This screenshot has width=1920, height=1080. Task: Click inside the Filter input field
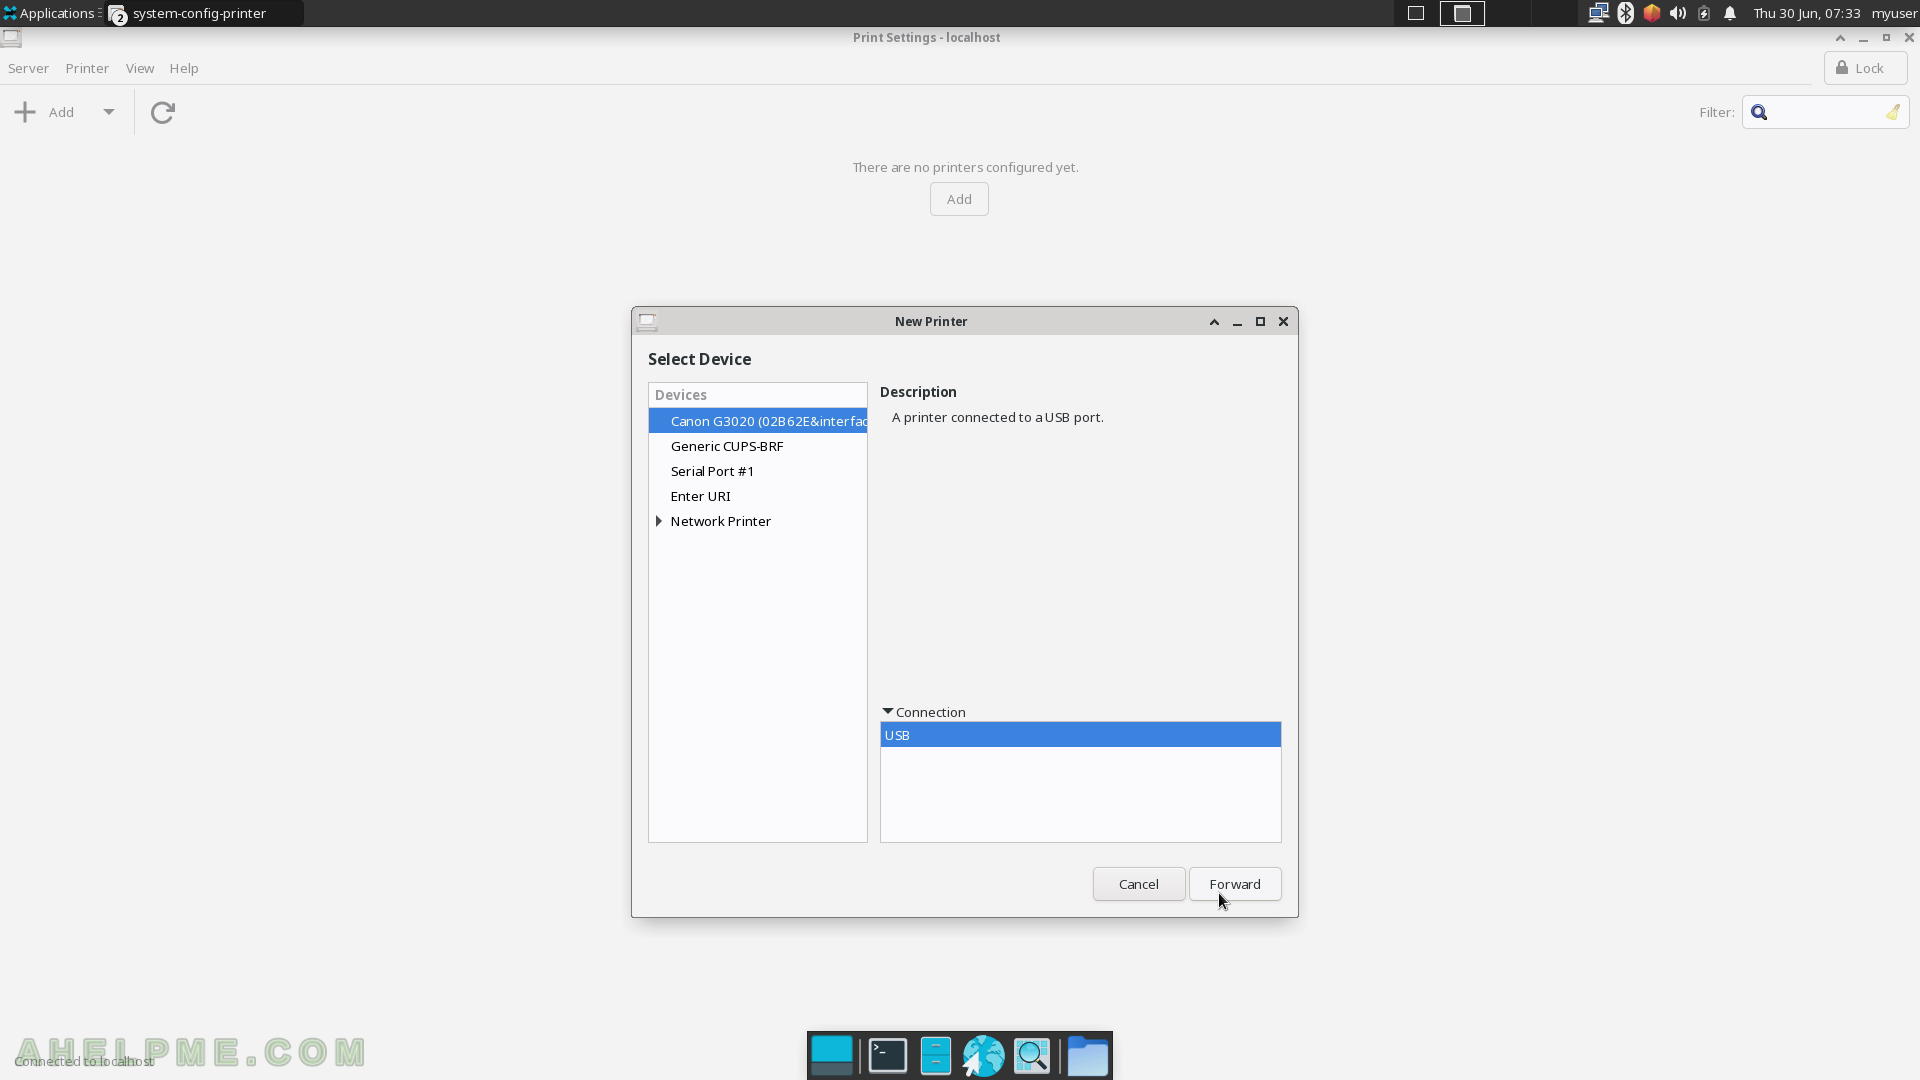[1826, 112]
